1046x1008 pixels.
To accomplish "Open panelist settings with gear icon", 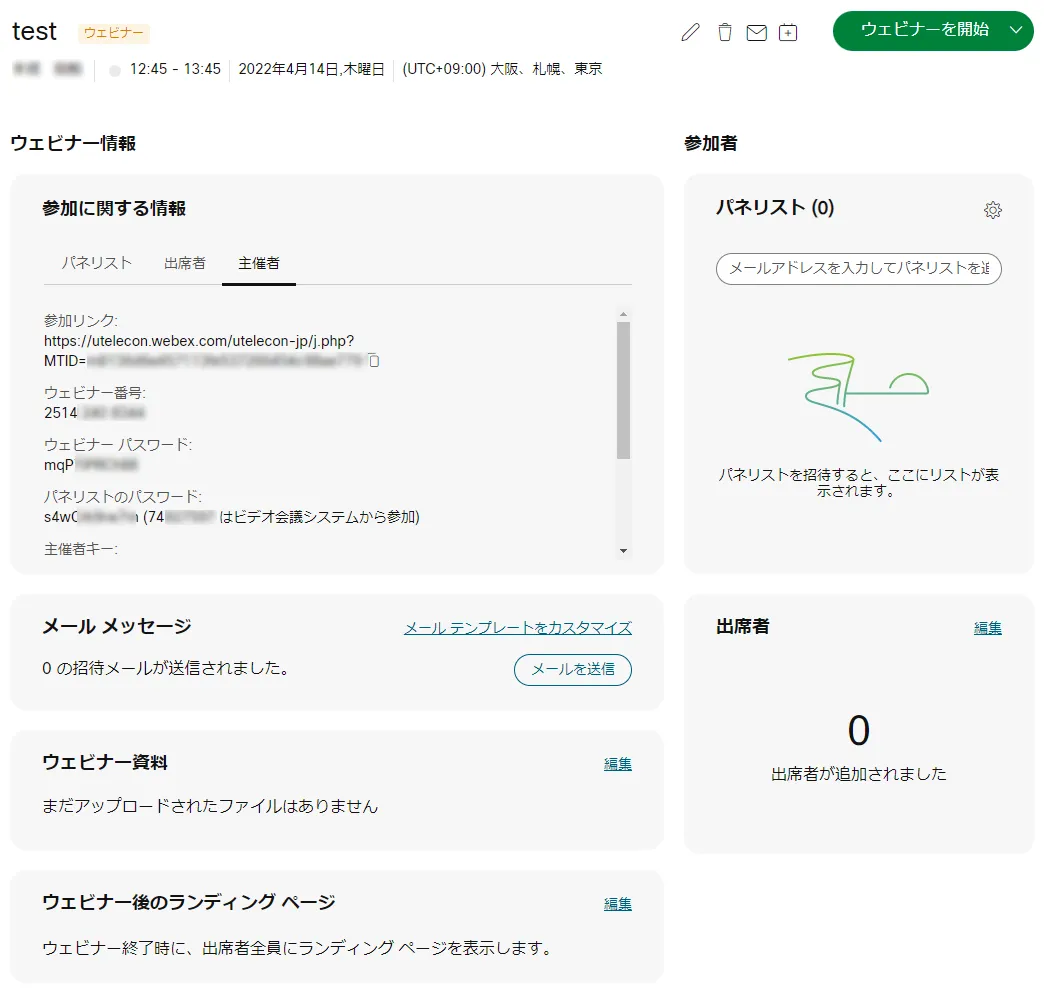I will coord(992,210).
